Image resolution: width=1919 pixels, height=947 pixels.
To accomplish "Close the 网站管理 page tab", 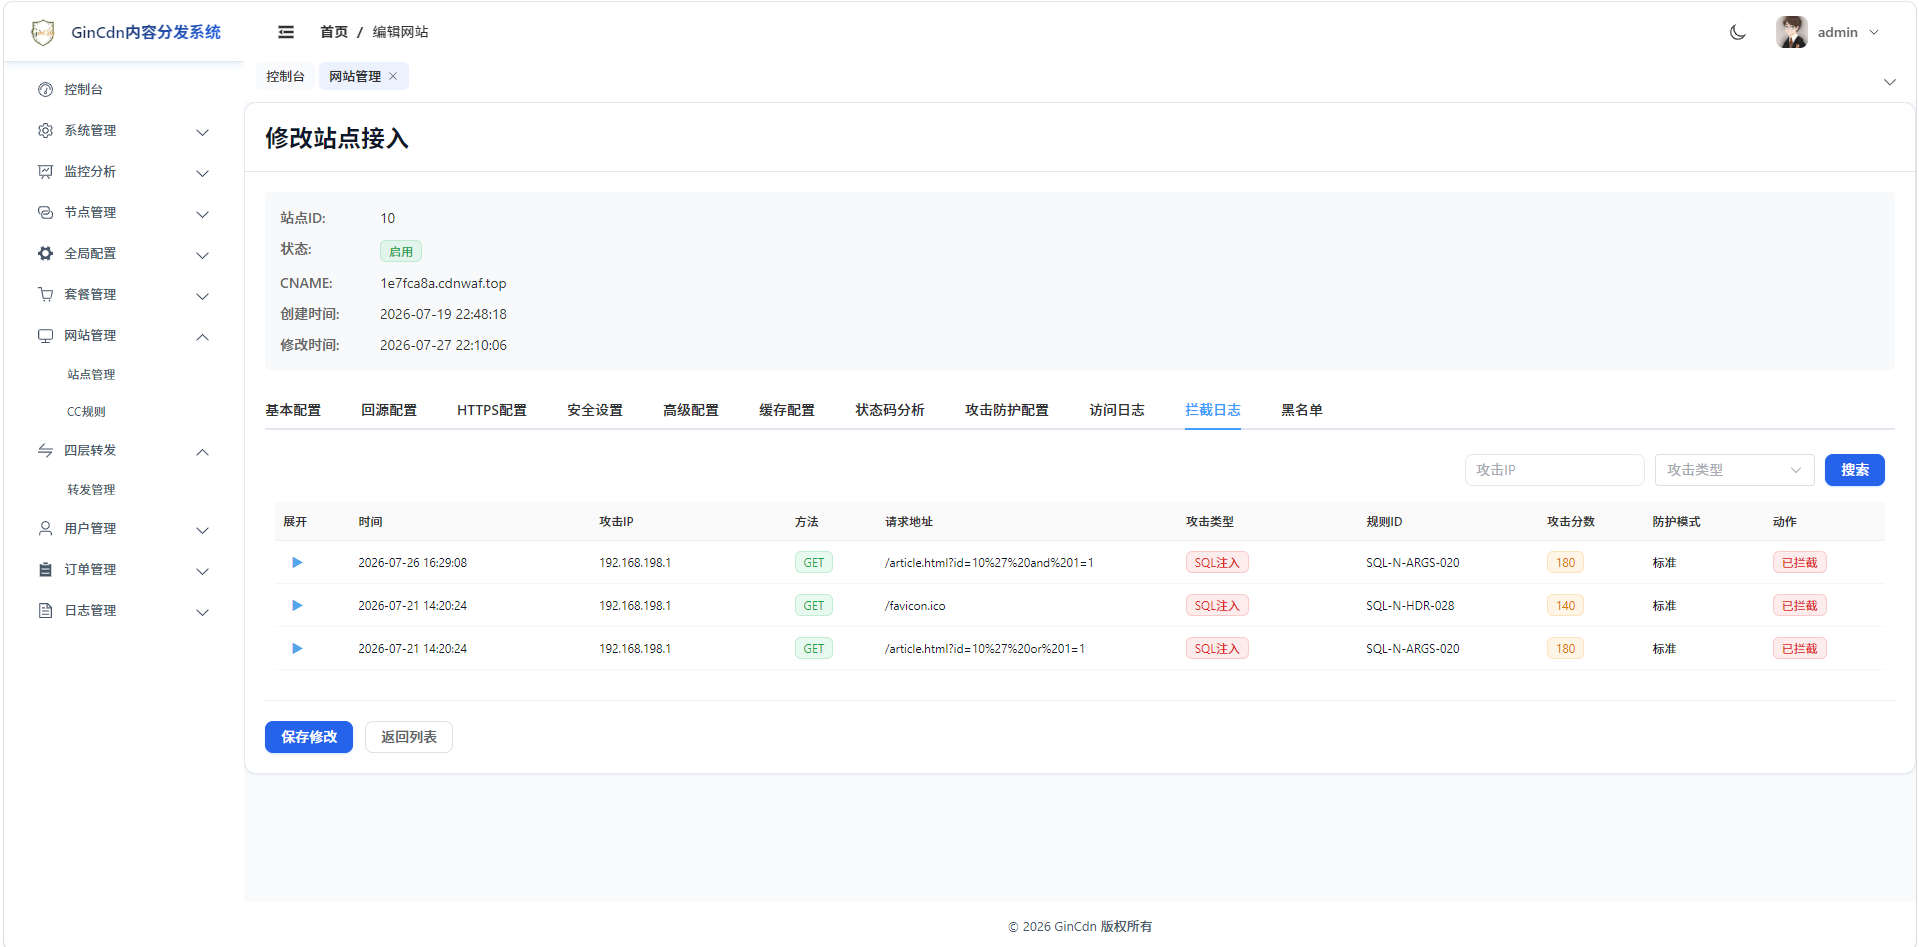I will [x=393, y=76].
